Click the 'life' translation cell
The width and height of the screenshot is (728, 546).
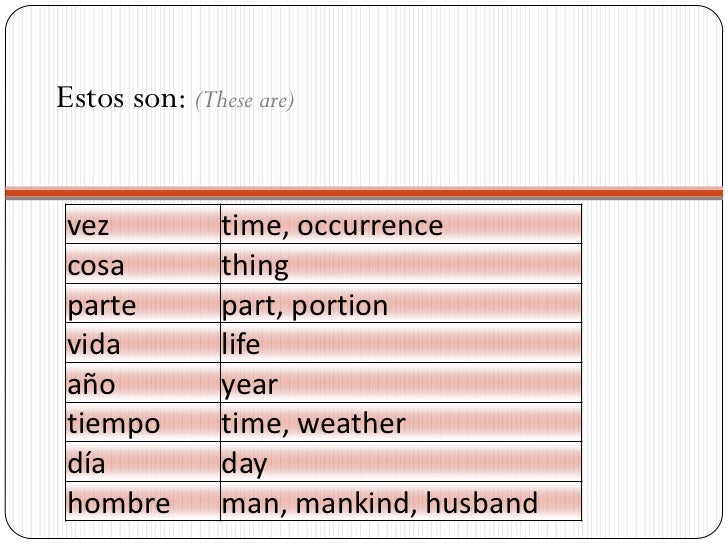[401, 343]
